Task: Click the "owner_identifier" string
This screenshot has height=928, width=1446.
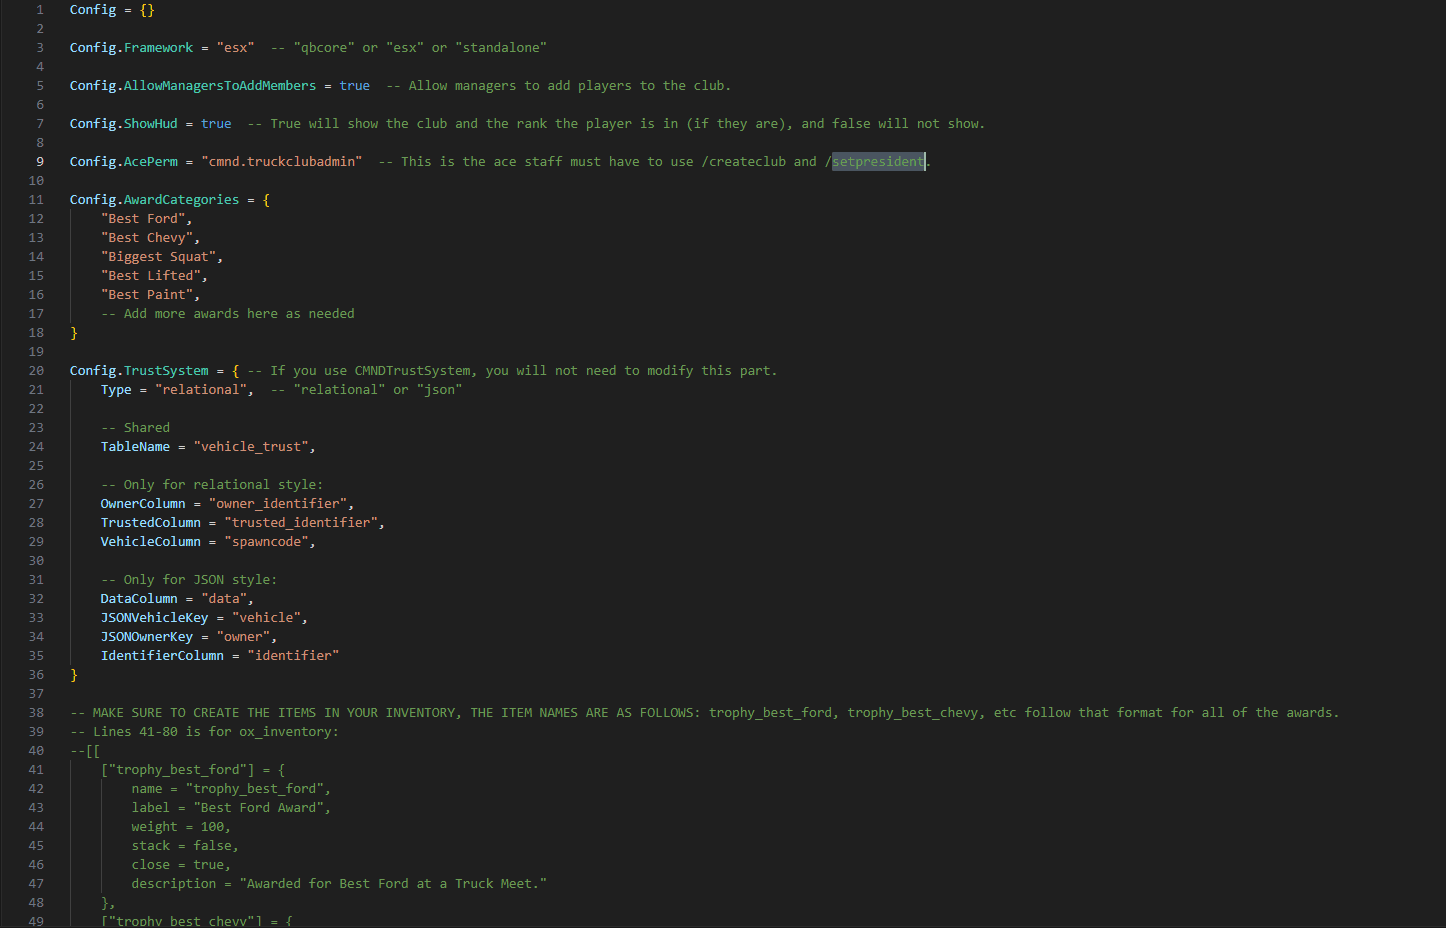Action: [x=278, y=504]
